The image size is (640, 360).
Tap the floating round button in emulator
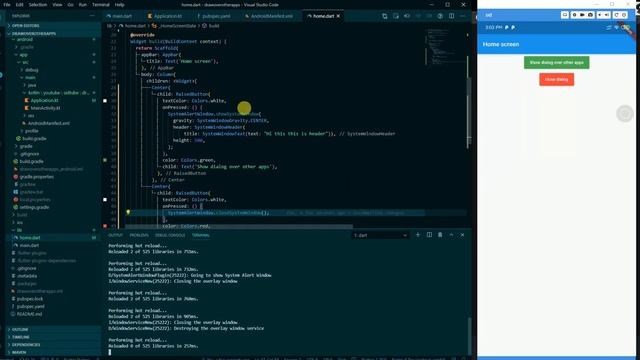(624, 113)
